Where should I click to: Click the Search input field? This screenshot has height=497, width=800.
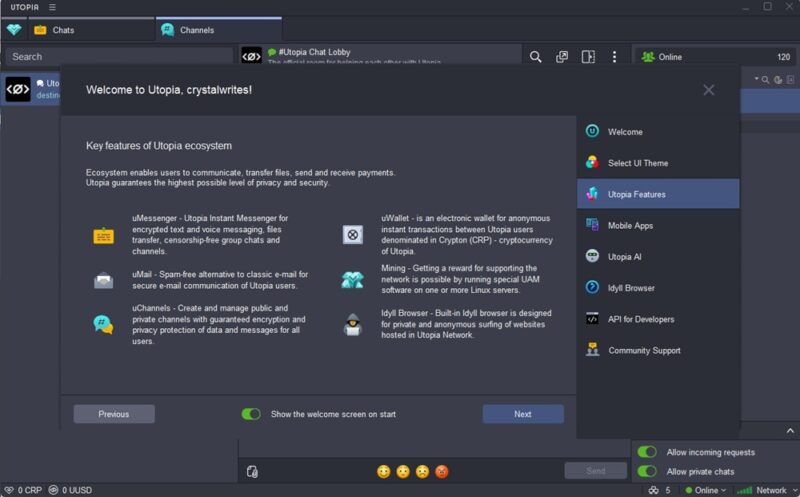pyautogui.click(x=119, y=57)
